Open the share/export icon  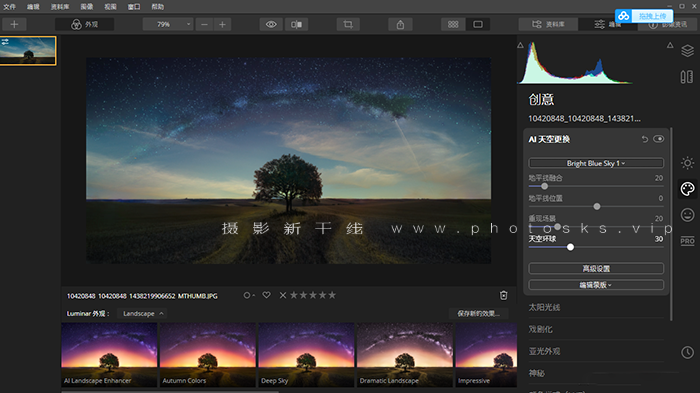coord(400,24)
